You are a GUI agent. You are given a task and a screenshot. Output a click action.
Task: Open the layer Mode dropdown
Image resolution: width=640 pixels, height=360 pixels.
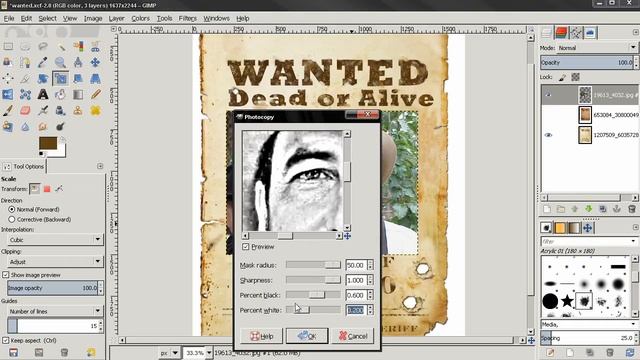pos(596,48)
